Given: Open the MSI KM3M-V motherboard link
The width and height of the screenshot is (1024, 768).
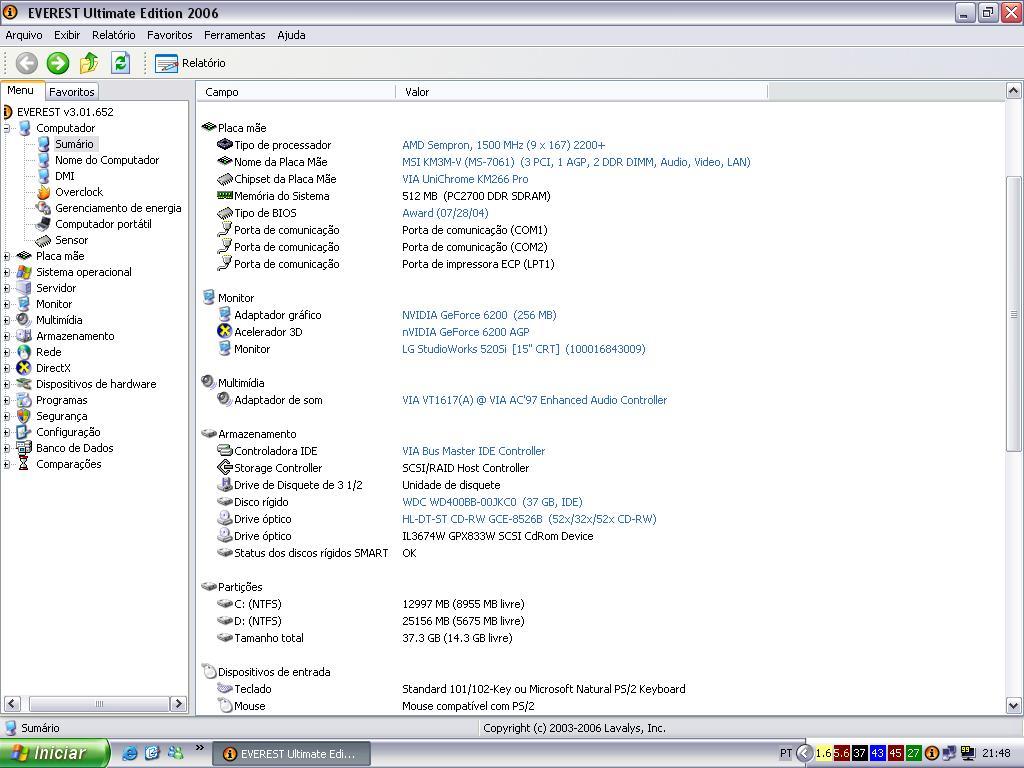Looking at the screenshot, I should coord(576,162).
